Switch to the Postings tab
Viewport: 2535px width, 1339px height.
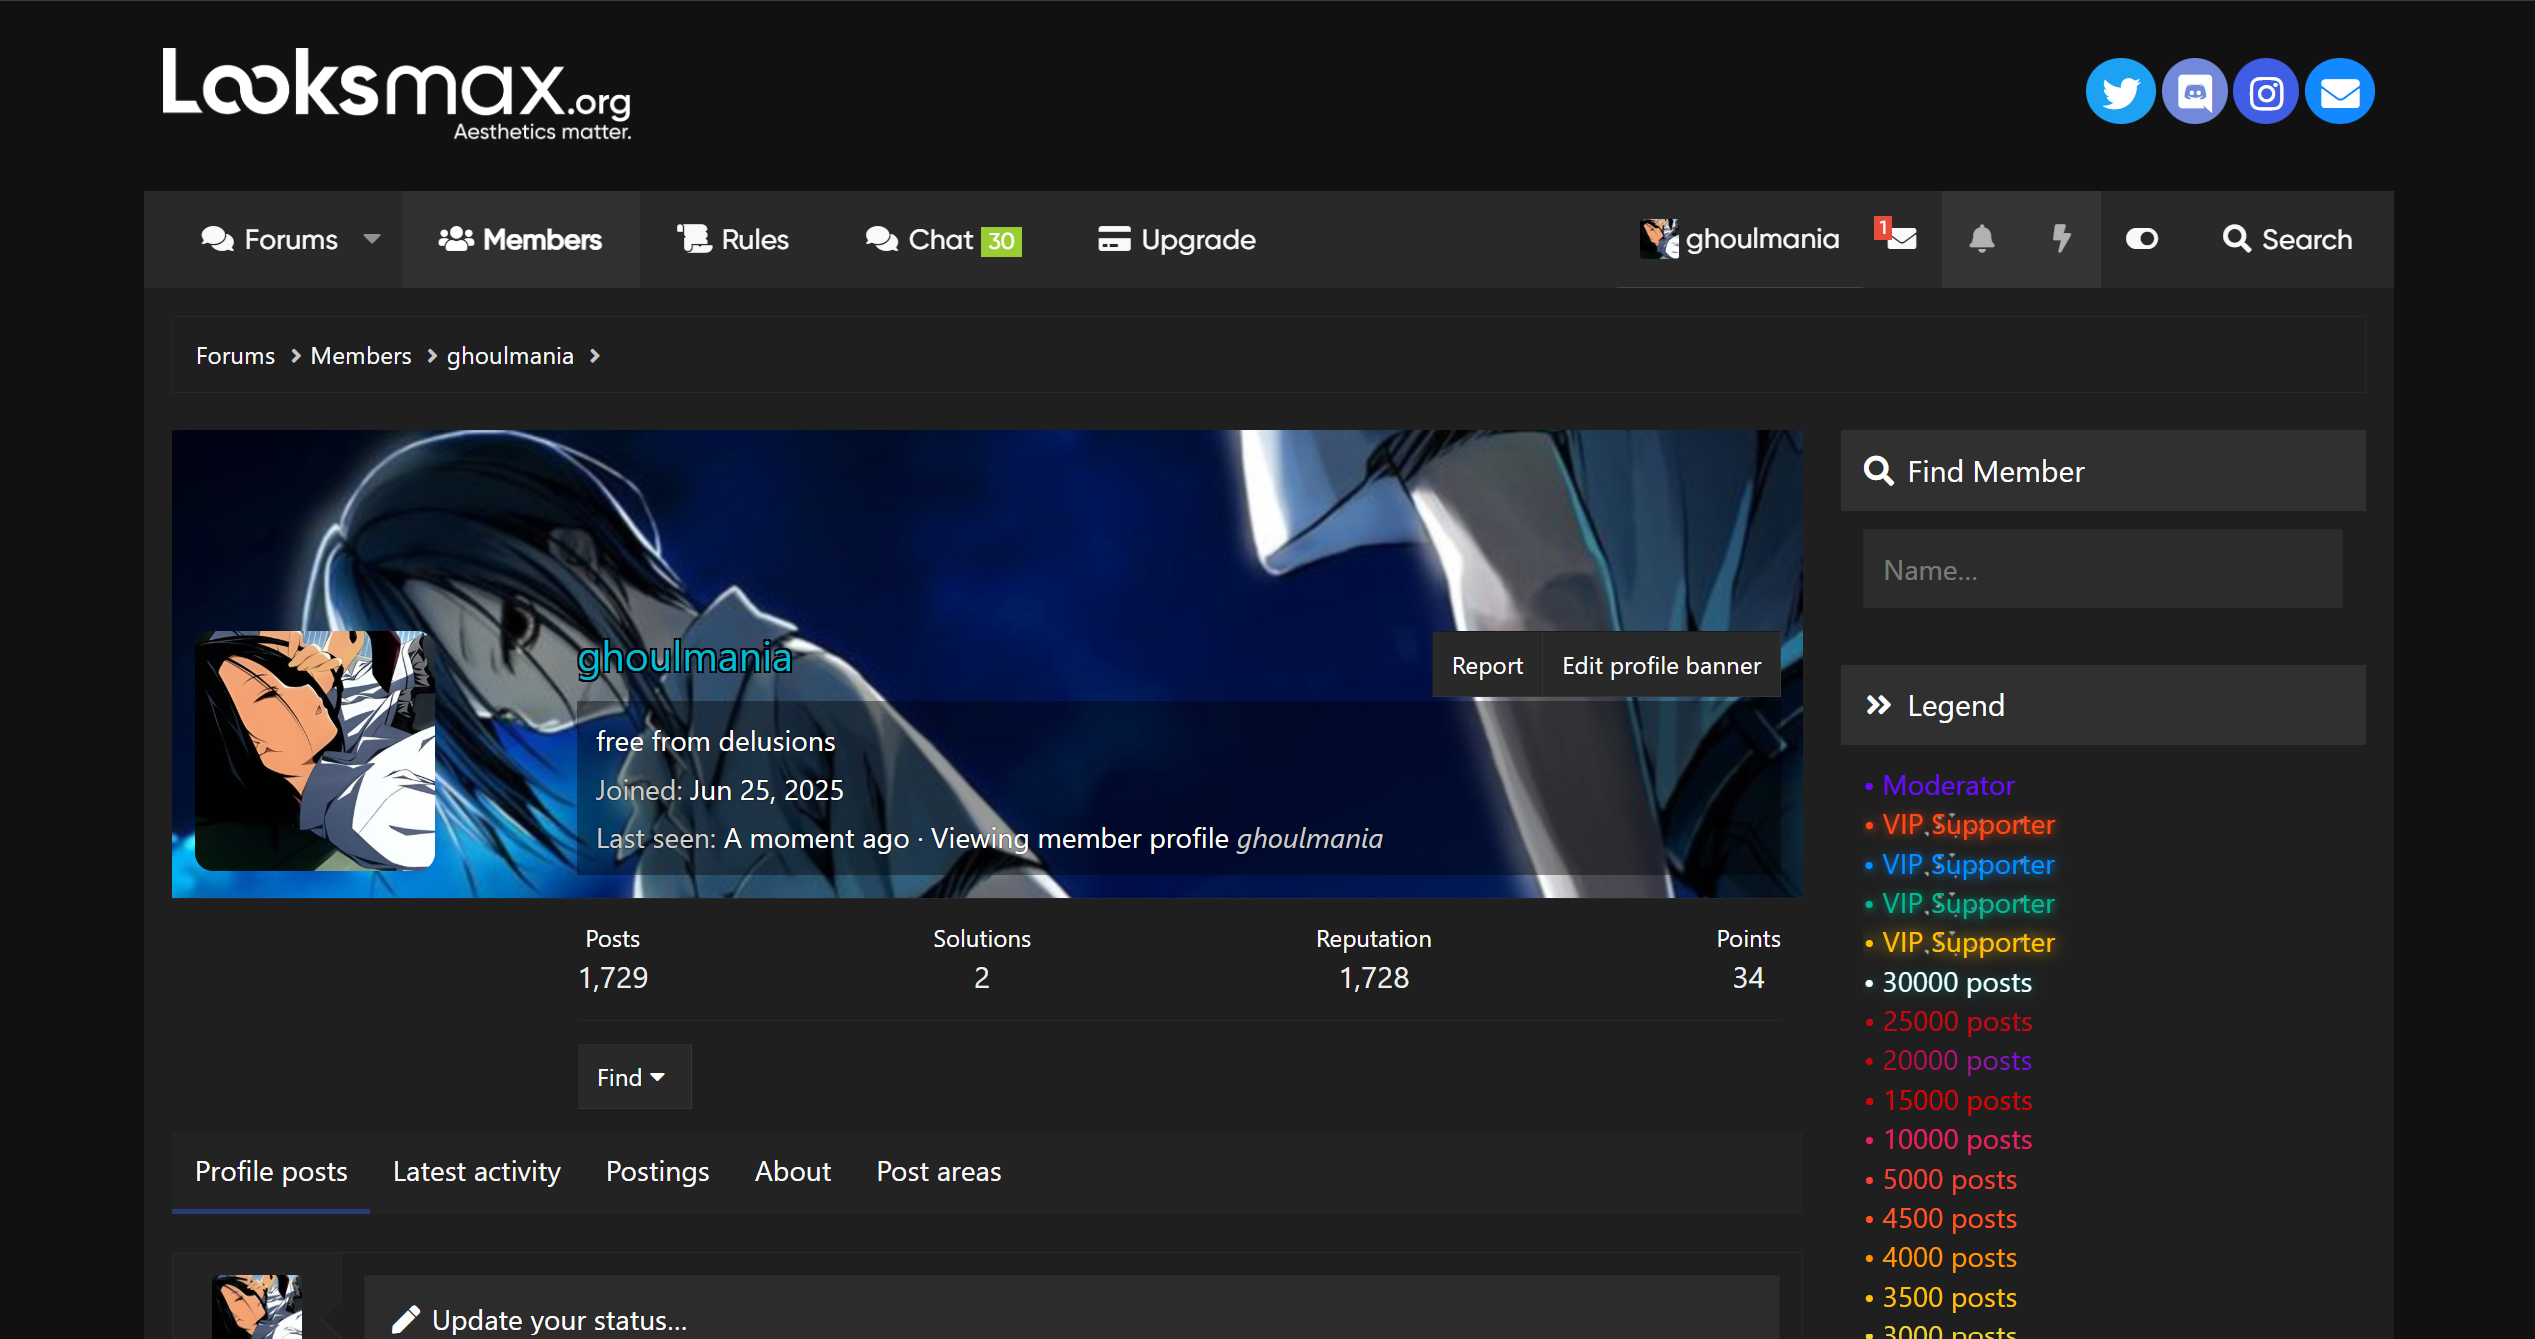point(658,1172)
